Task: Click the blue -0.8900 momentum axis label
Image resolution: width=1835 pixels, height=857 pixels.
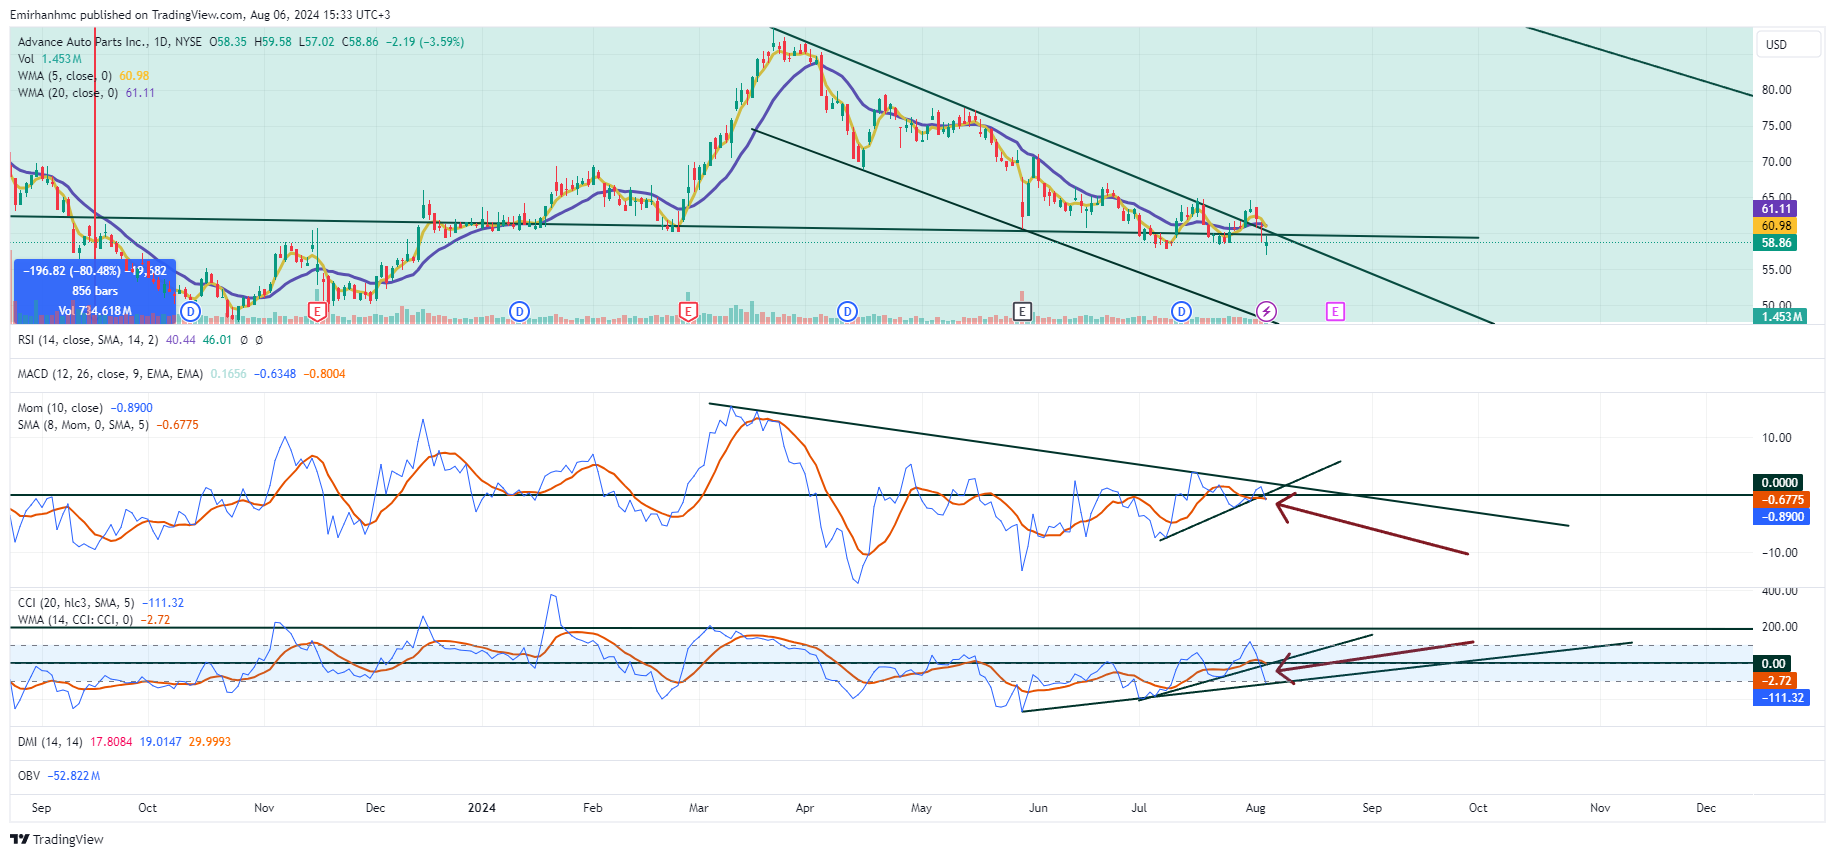Action: pyautogui.click(x=1782, y=517)
